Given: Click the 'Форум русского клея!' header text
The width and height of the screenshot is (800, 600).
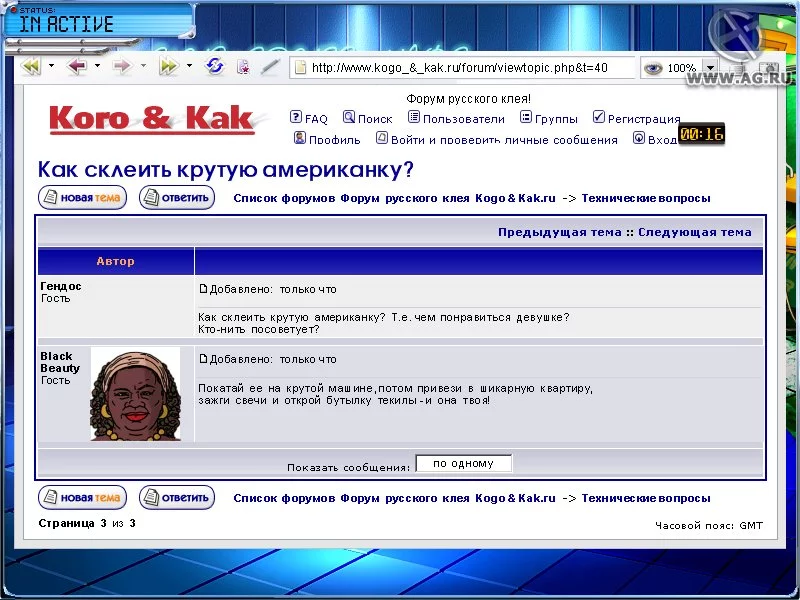Looking at the screenshot, I should [x=468, y=99].
